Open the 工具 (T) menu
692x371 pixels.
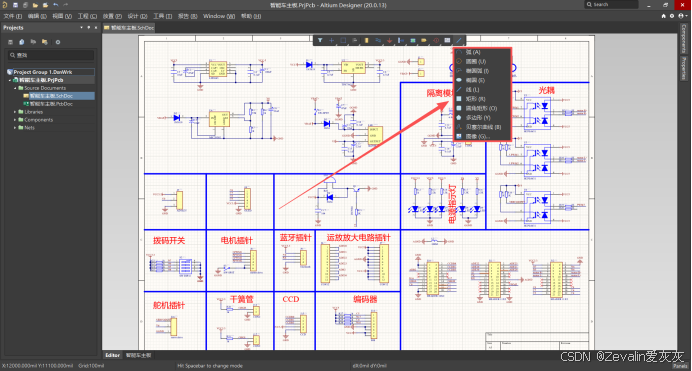pyautogui.click(x=162, y=16)
